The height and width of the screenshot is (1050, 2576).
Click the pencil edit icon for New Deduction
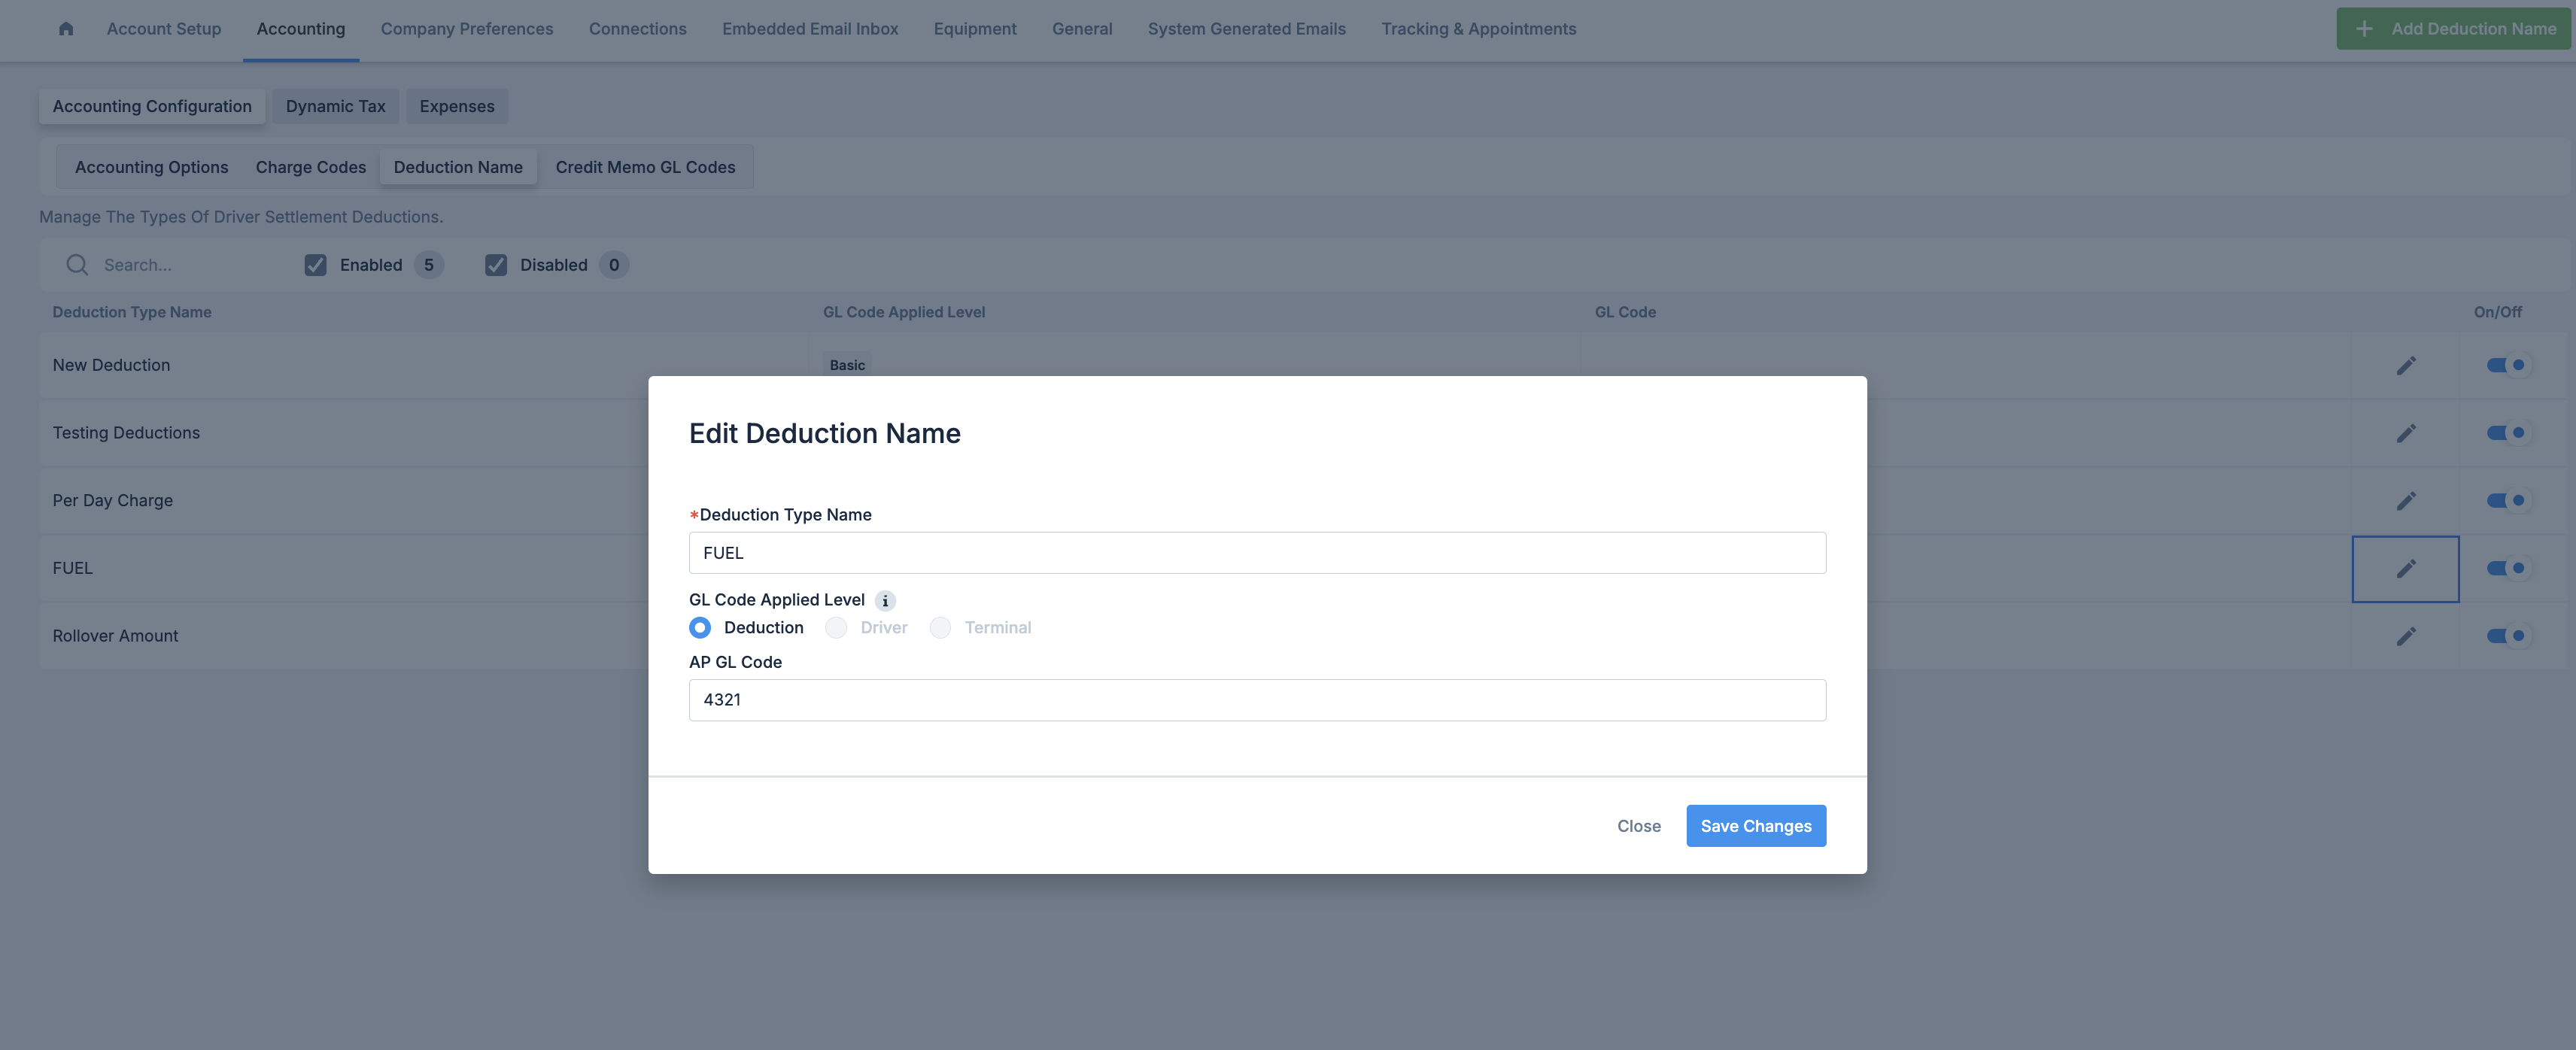(2405, 366)
